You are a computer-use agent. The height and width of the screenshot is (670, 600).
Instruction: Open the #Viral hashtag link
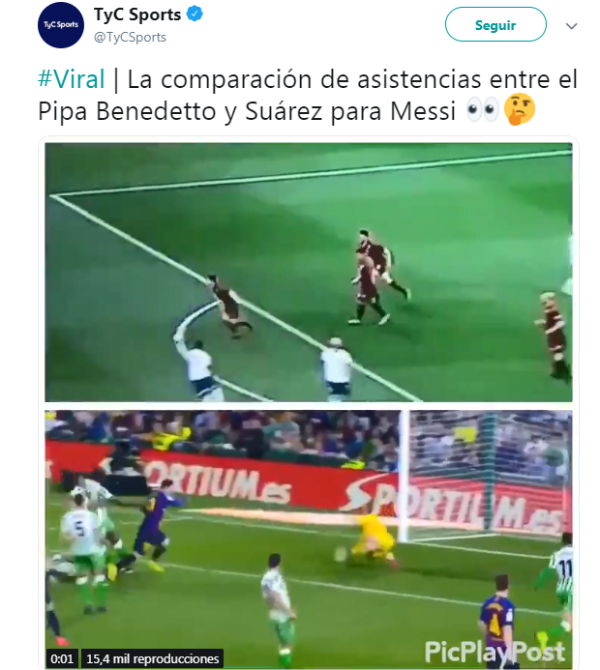(71, 79)
